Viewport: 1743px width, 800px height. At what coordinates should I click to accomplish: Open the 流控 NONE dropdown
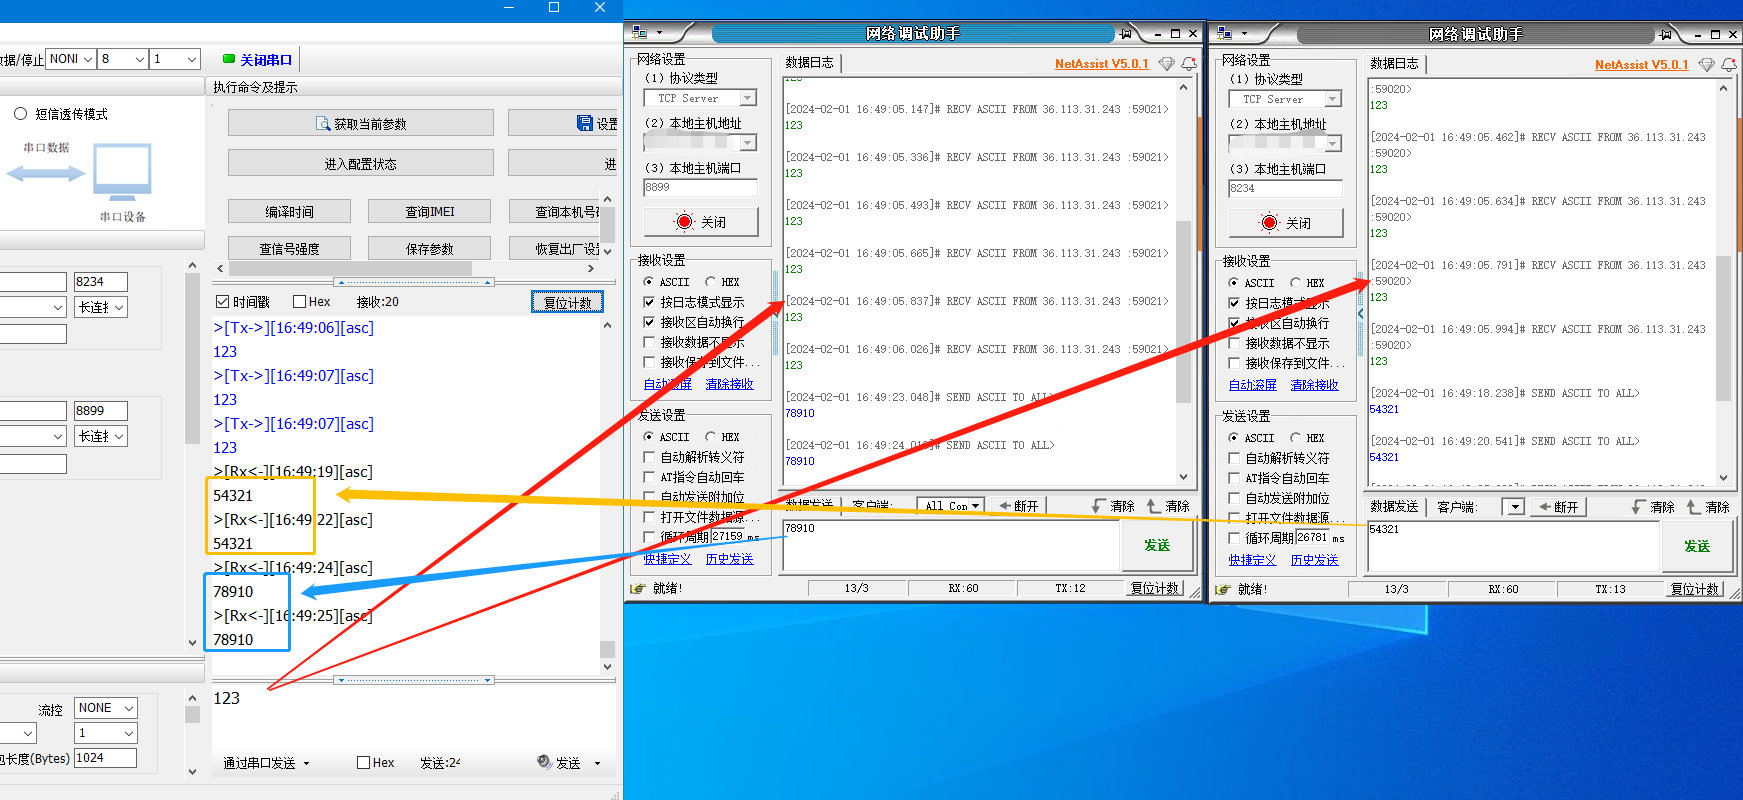point(106,708)
